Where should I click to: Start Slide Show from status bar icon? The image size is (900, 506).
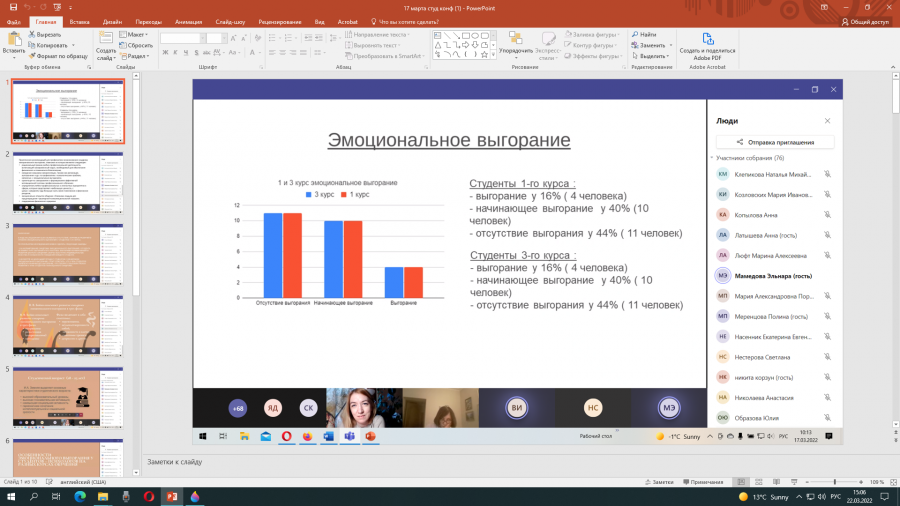tap(794, 482)
